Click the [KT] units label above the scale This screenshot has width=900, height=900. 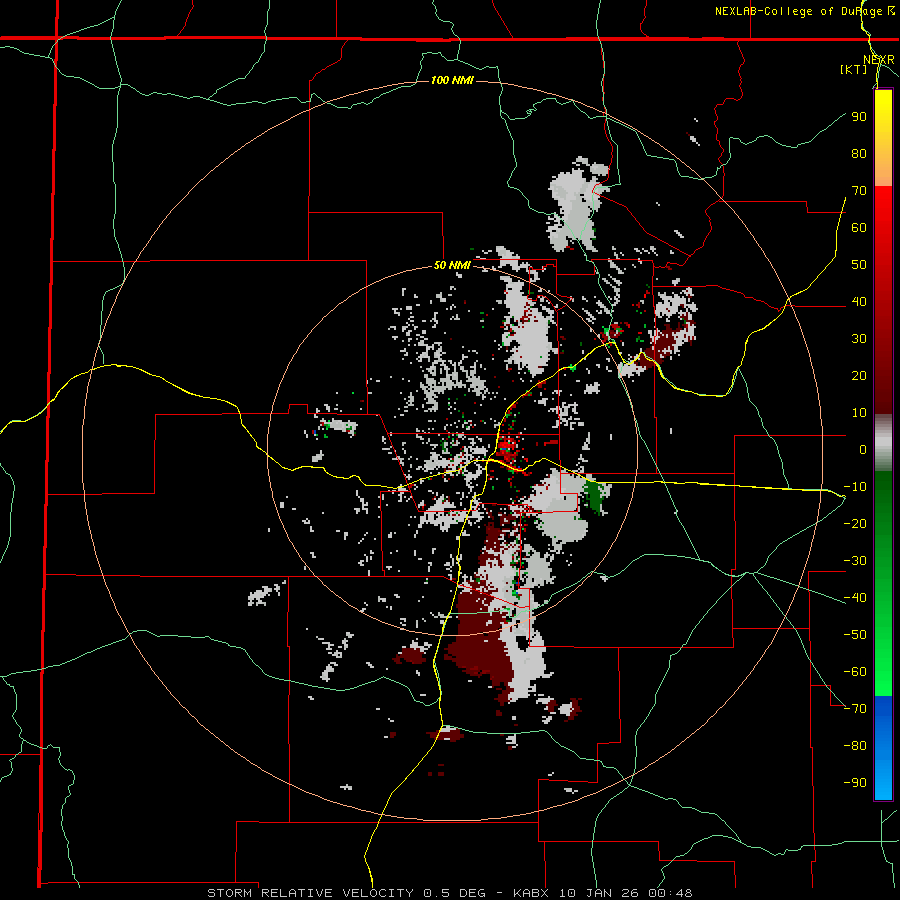point(854,69)
